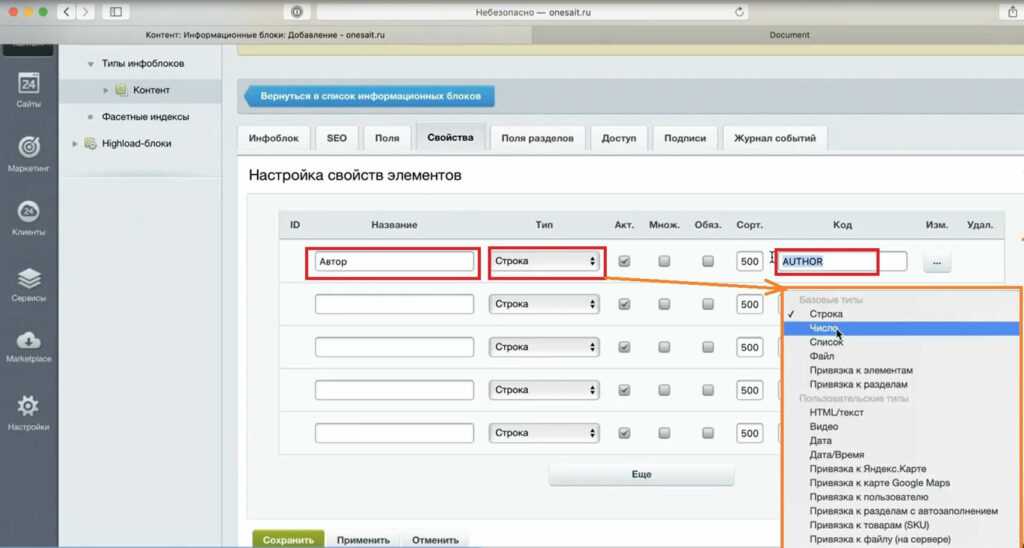Go back with Safari back arrow
The height and width of the screenshot is (548, 1024).
[66, 12]
